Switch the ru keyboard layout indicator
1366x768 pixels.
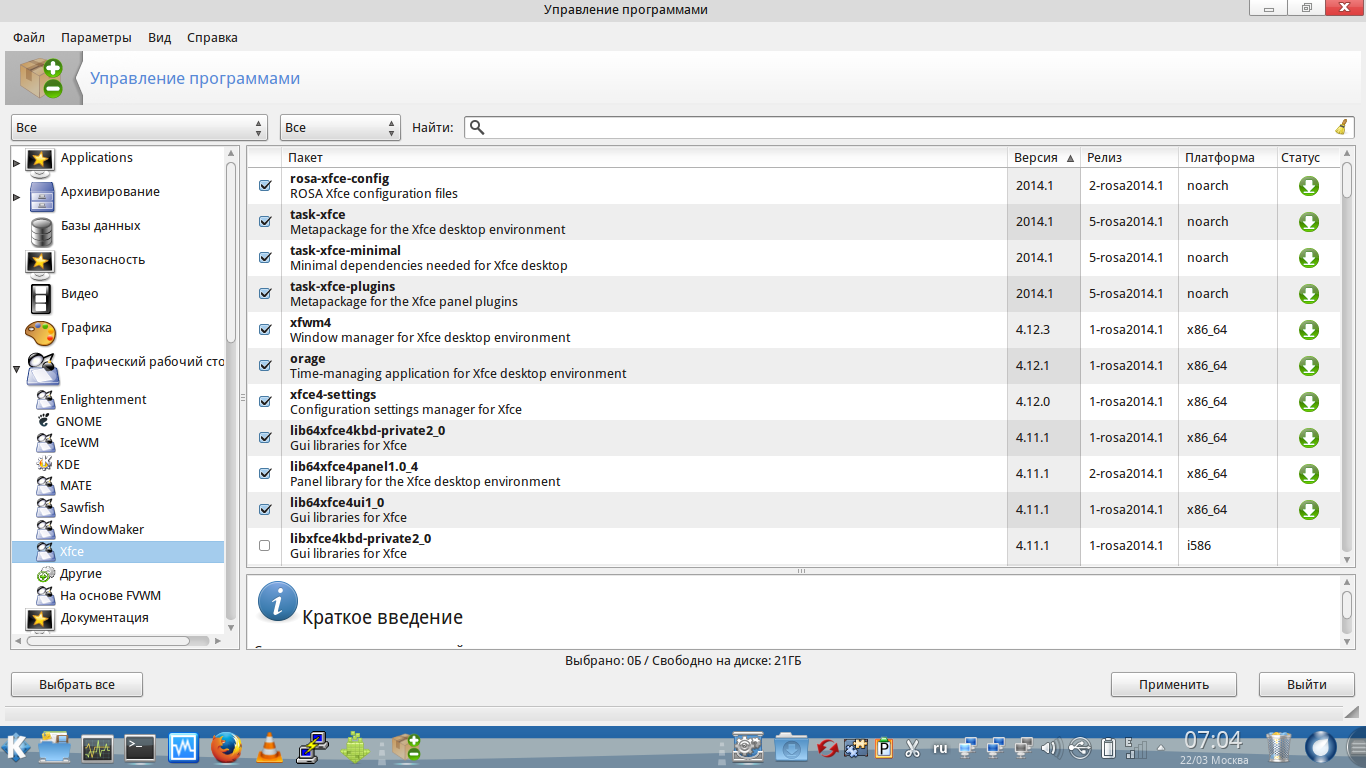tap(940, 747)
